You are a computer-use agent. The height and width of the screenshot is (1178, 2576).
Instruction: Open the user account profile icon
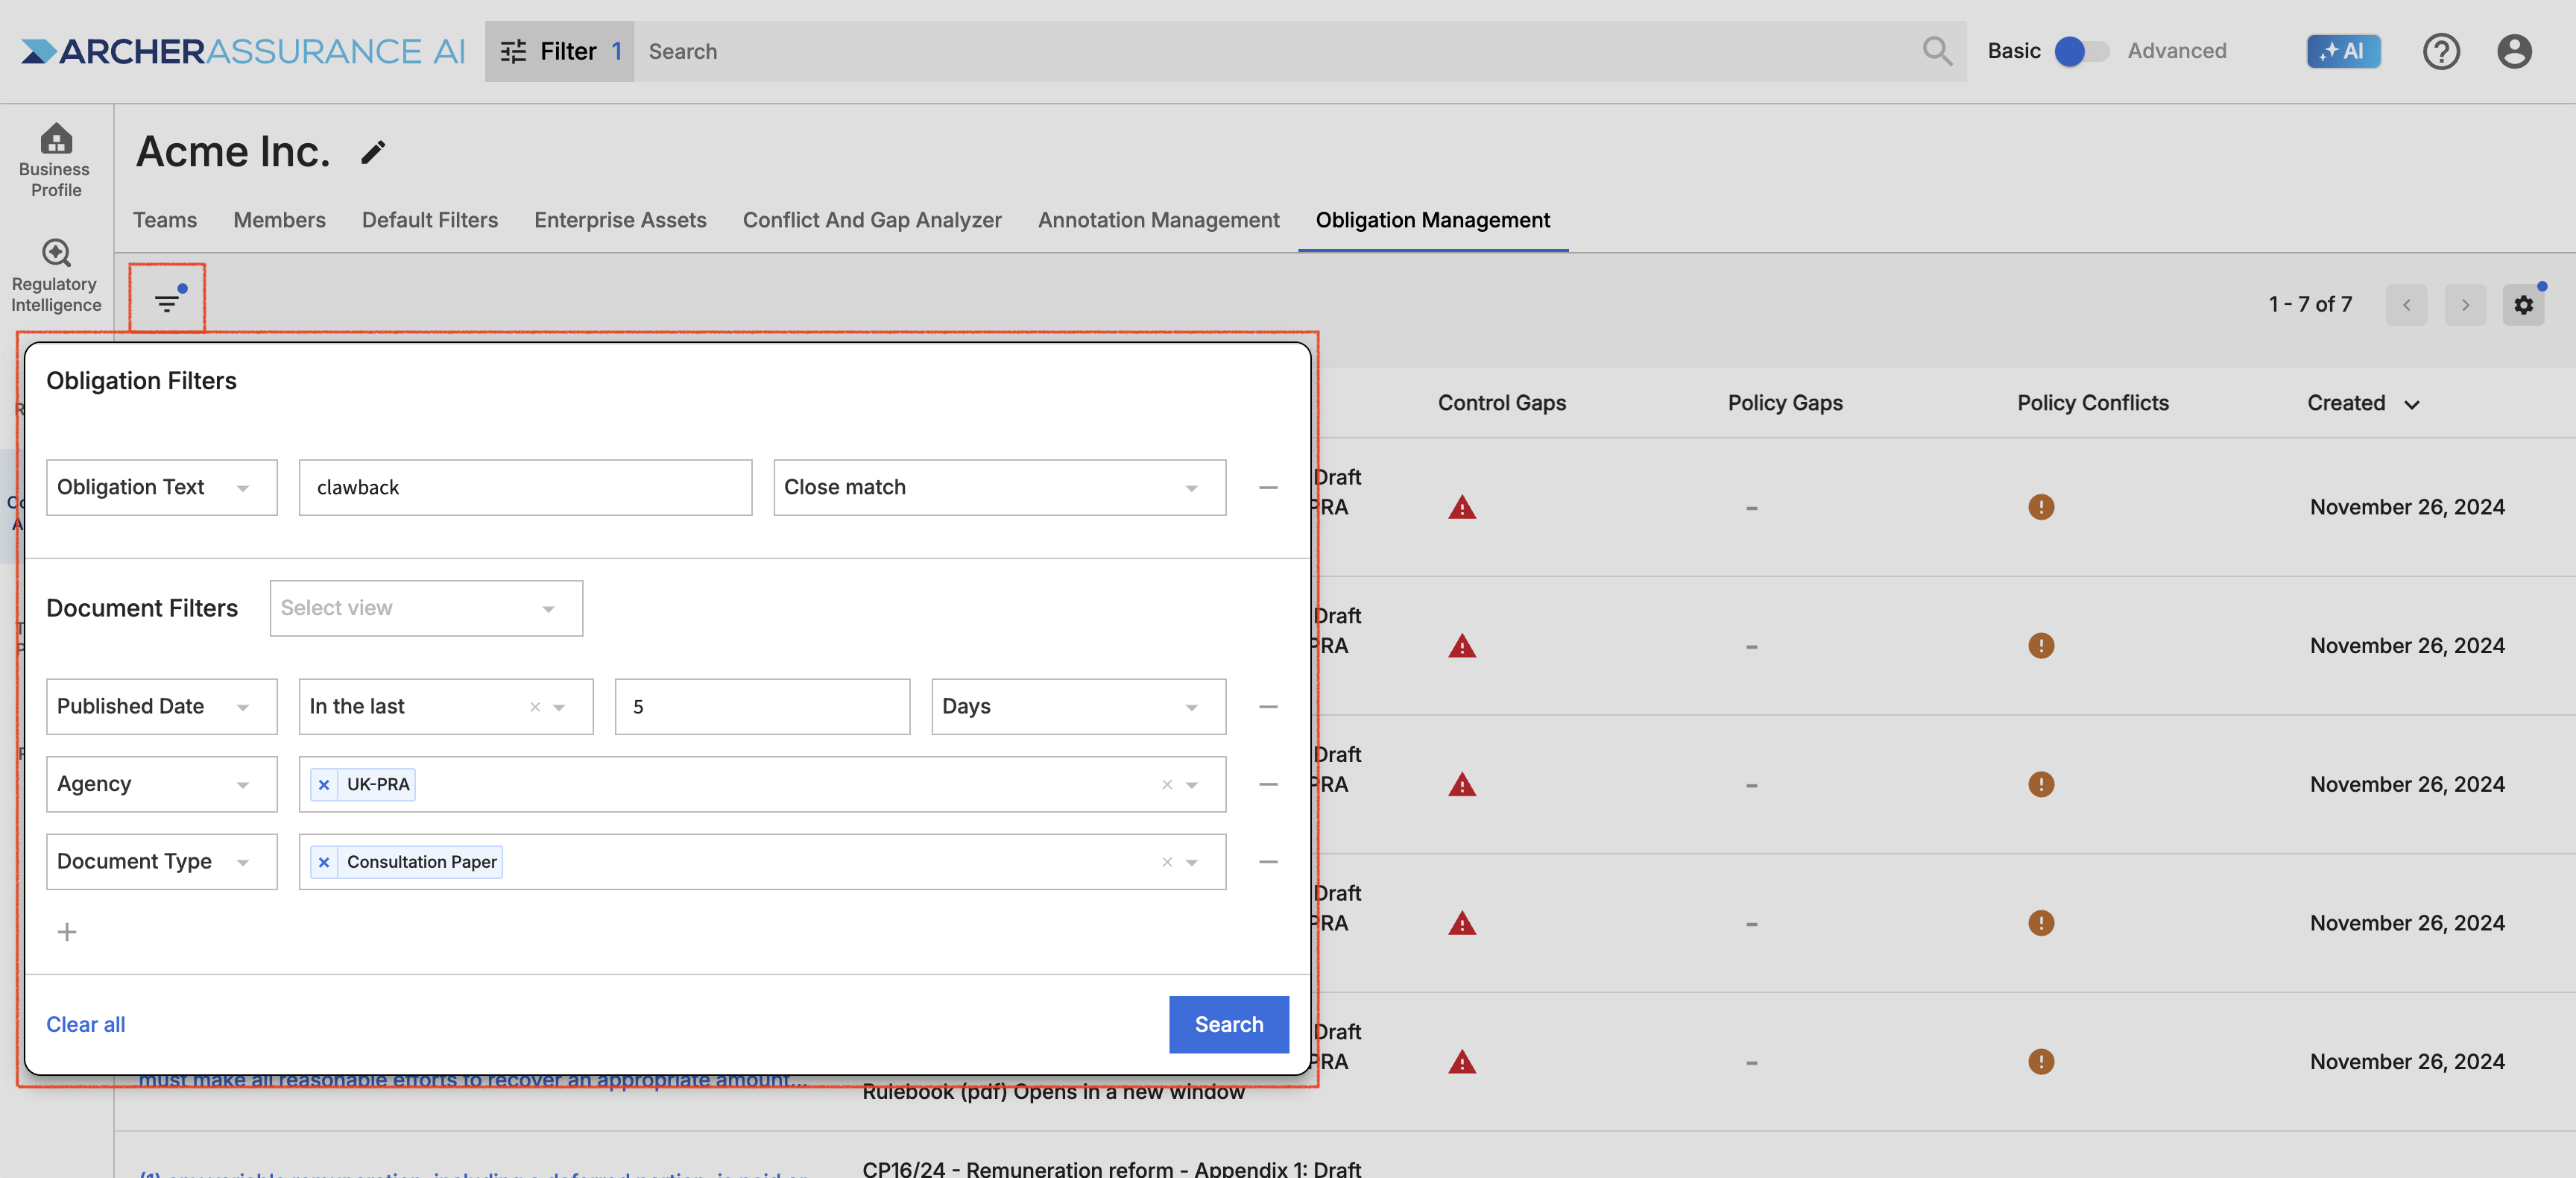point(2513,51)
